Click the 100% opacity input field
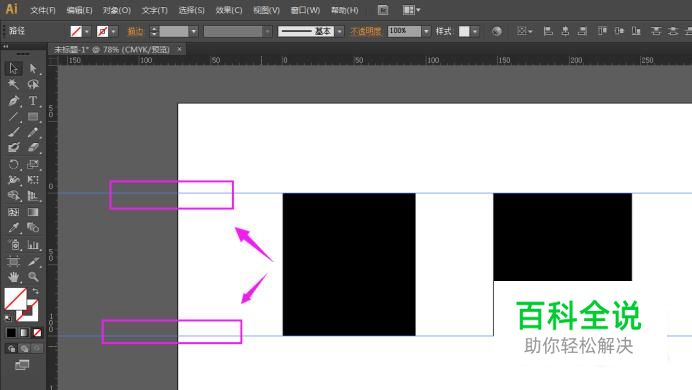Image resolution: width=692 pixels, height=390 pixels. click(404, 31)
